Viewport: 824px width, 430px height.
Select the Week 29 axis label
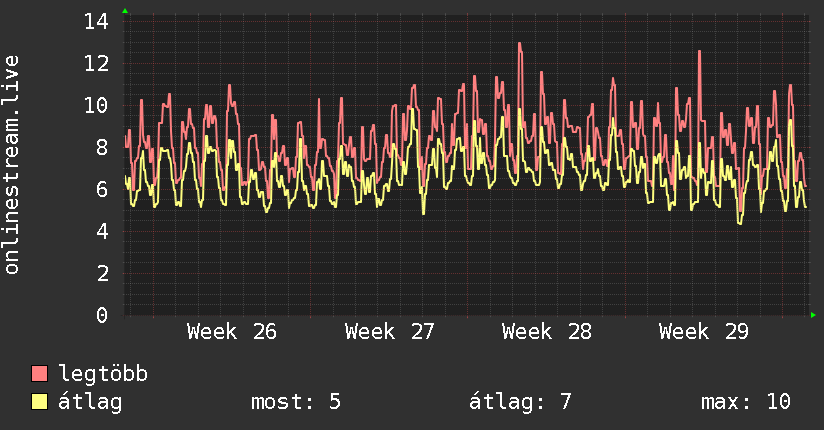tap(704, 332)
